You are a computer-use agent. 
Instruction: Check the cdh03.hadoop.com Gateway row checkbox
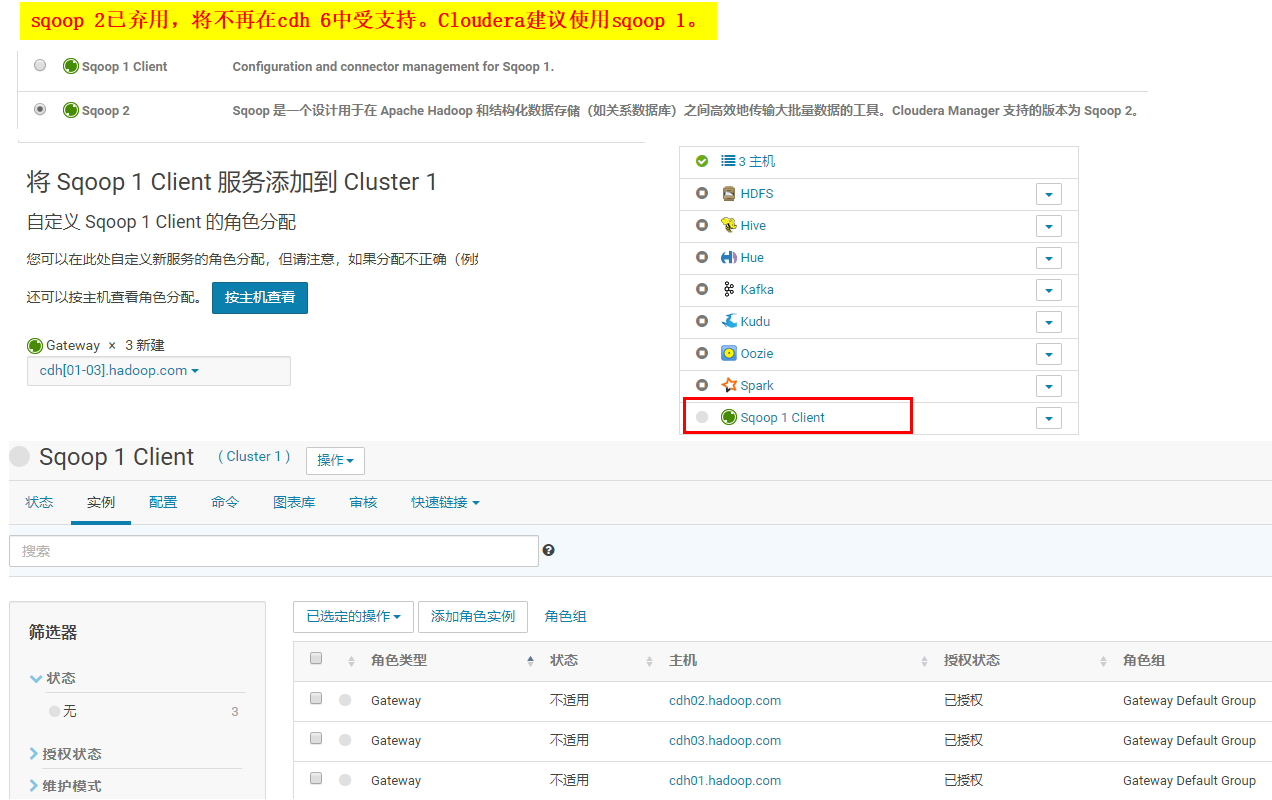click(x=316, y=738)
